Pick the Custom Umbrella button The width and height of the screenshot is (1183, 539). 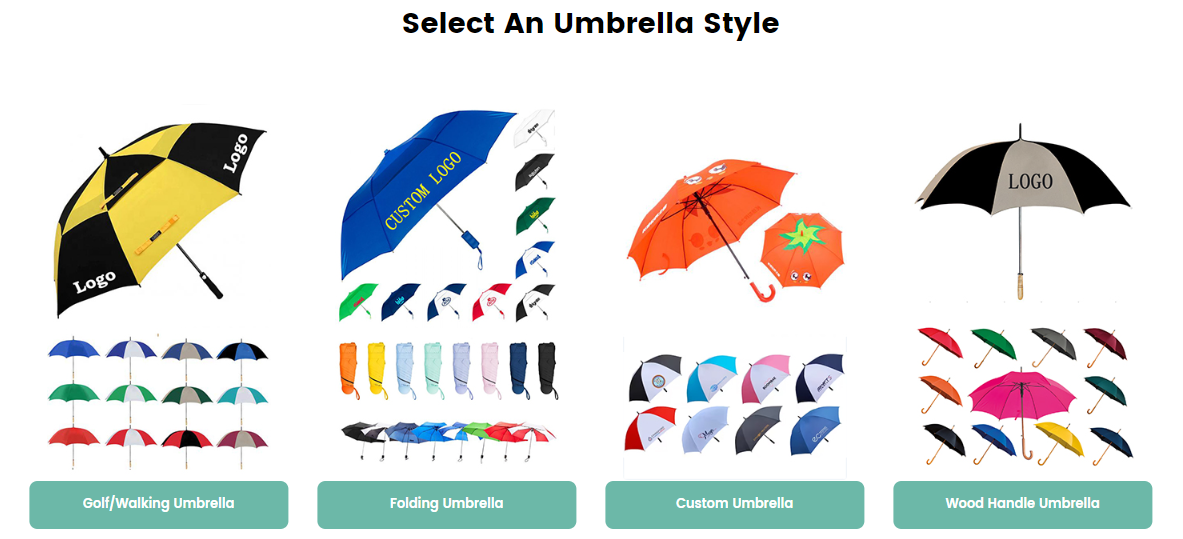point(734,504)
